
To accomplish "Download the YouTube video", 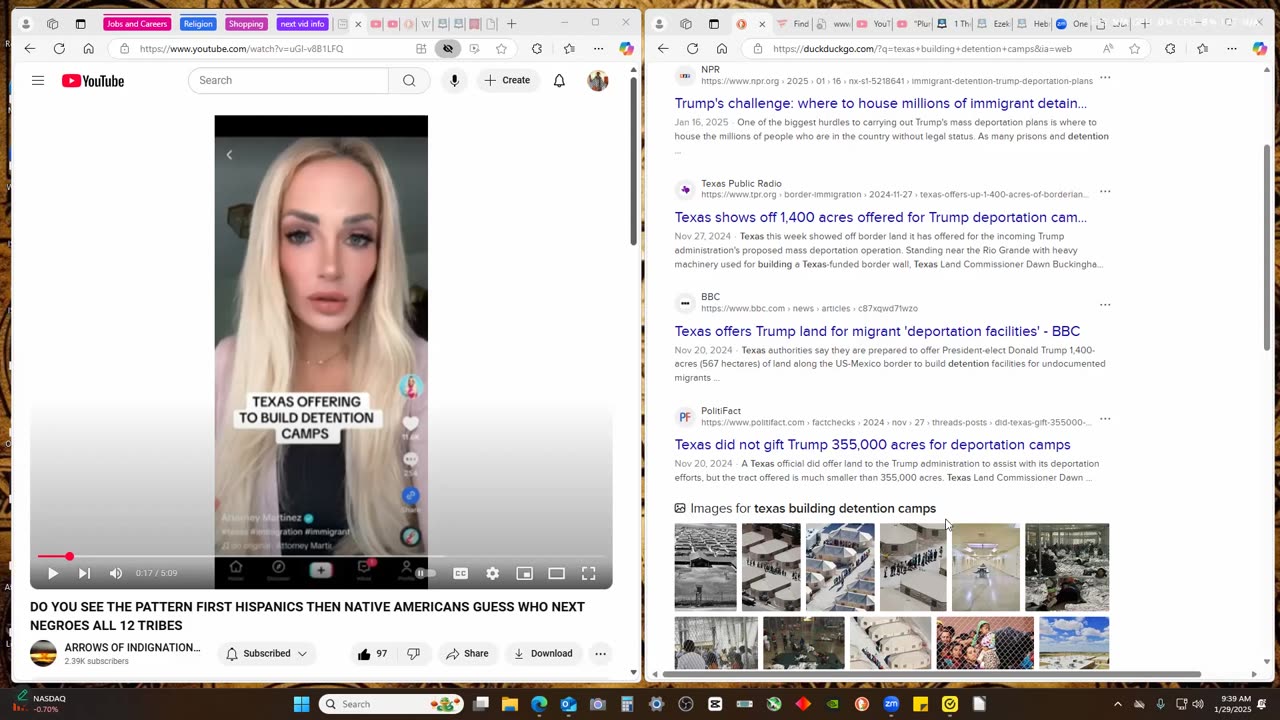I will (x=542, y=654).
